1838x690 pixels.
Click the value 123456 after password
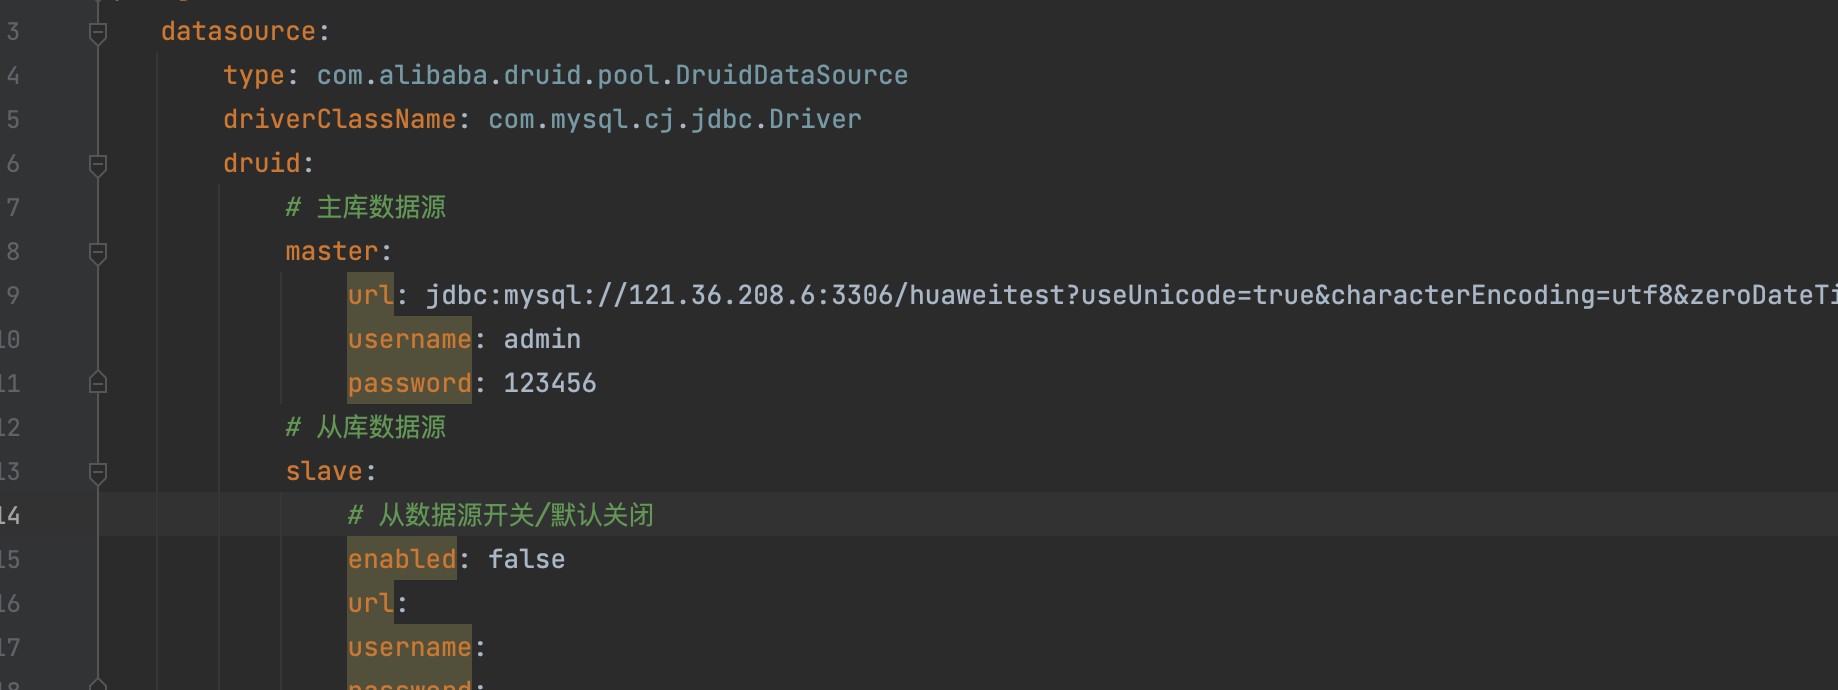[x=550, y=383]
